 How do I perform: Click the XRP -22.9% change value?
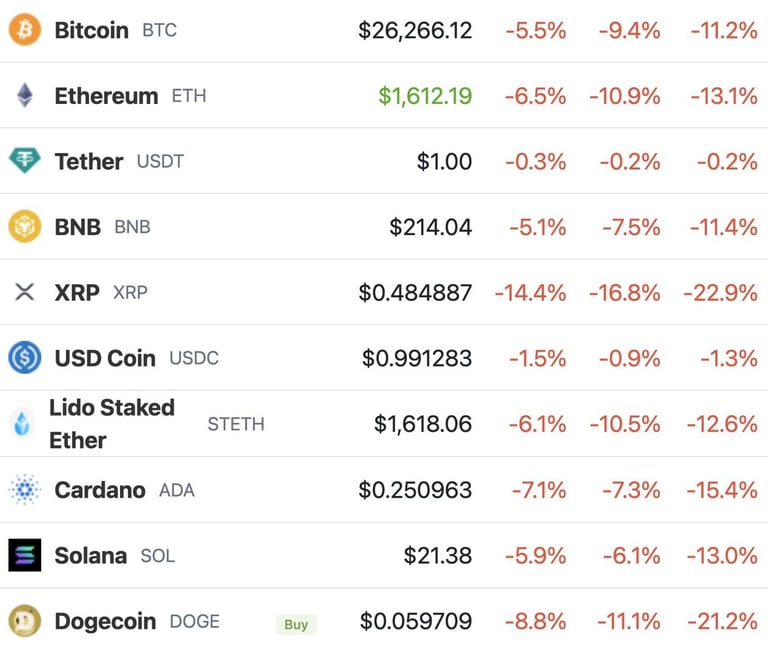(720, 293)
